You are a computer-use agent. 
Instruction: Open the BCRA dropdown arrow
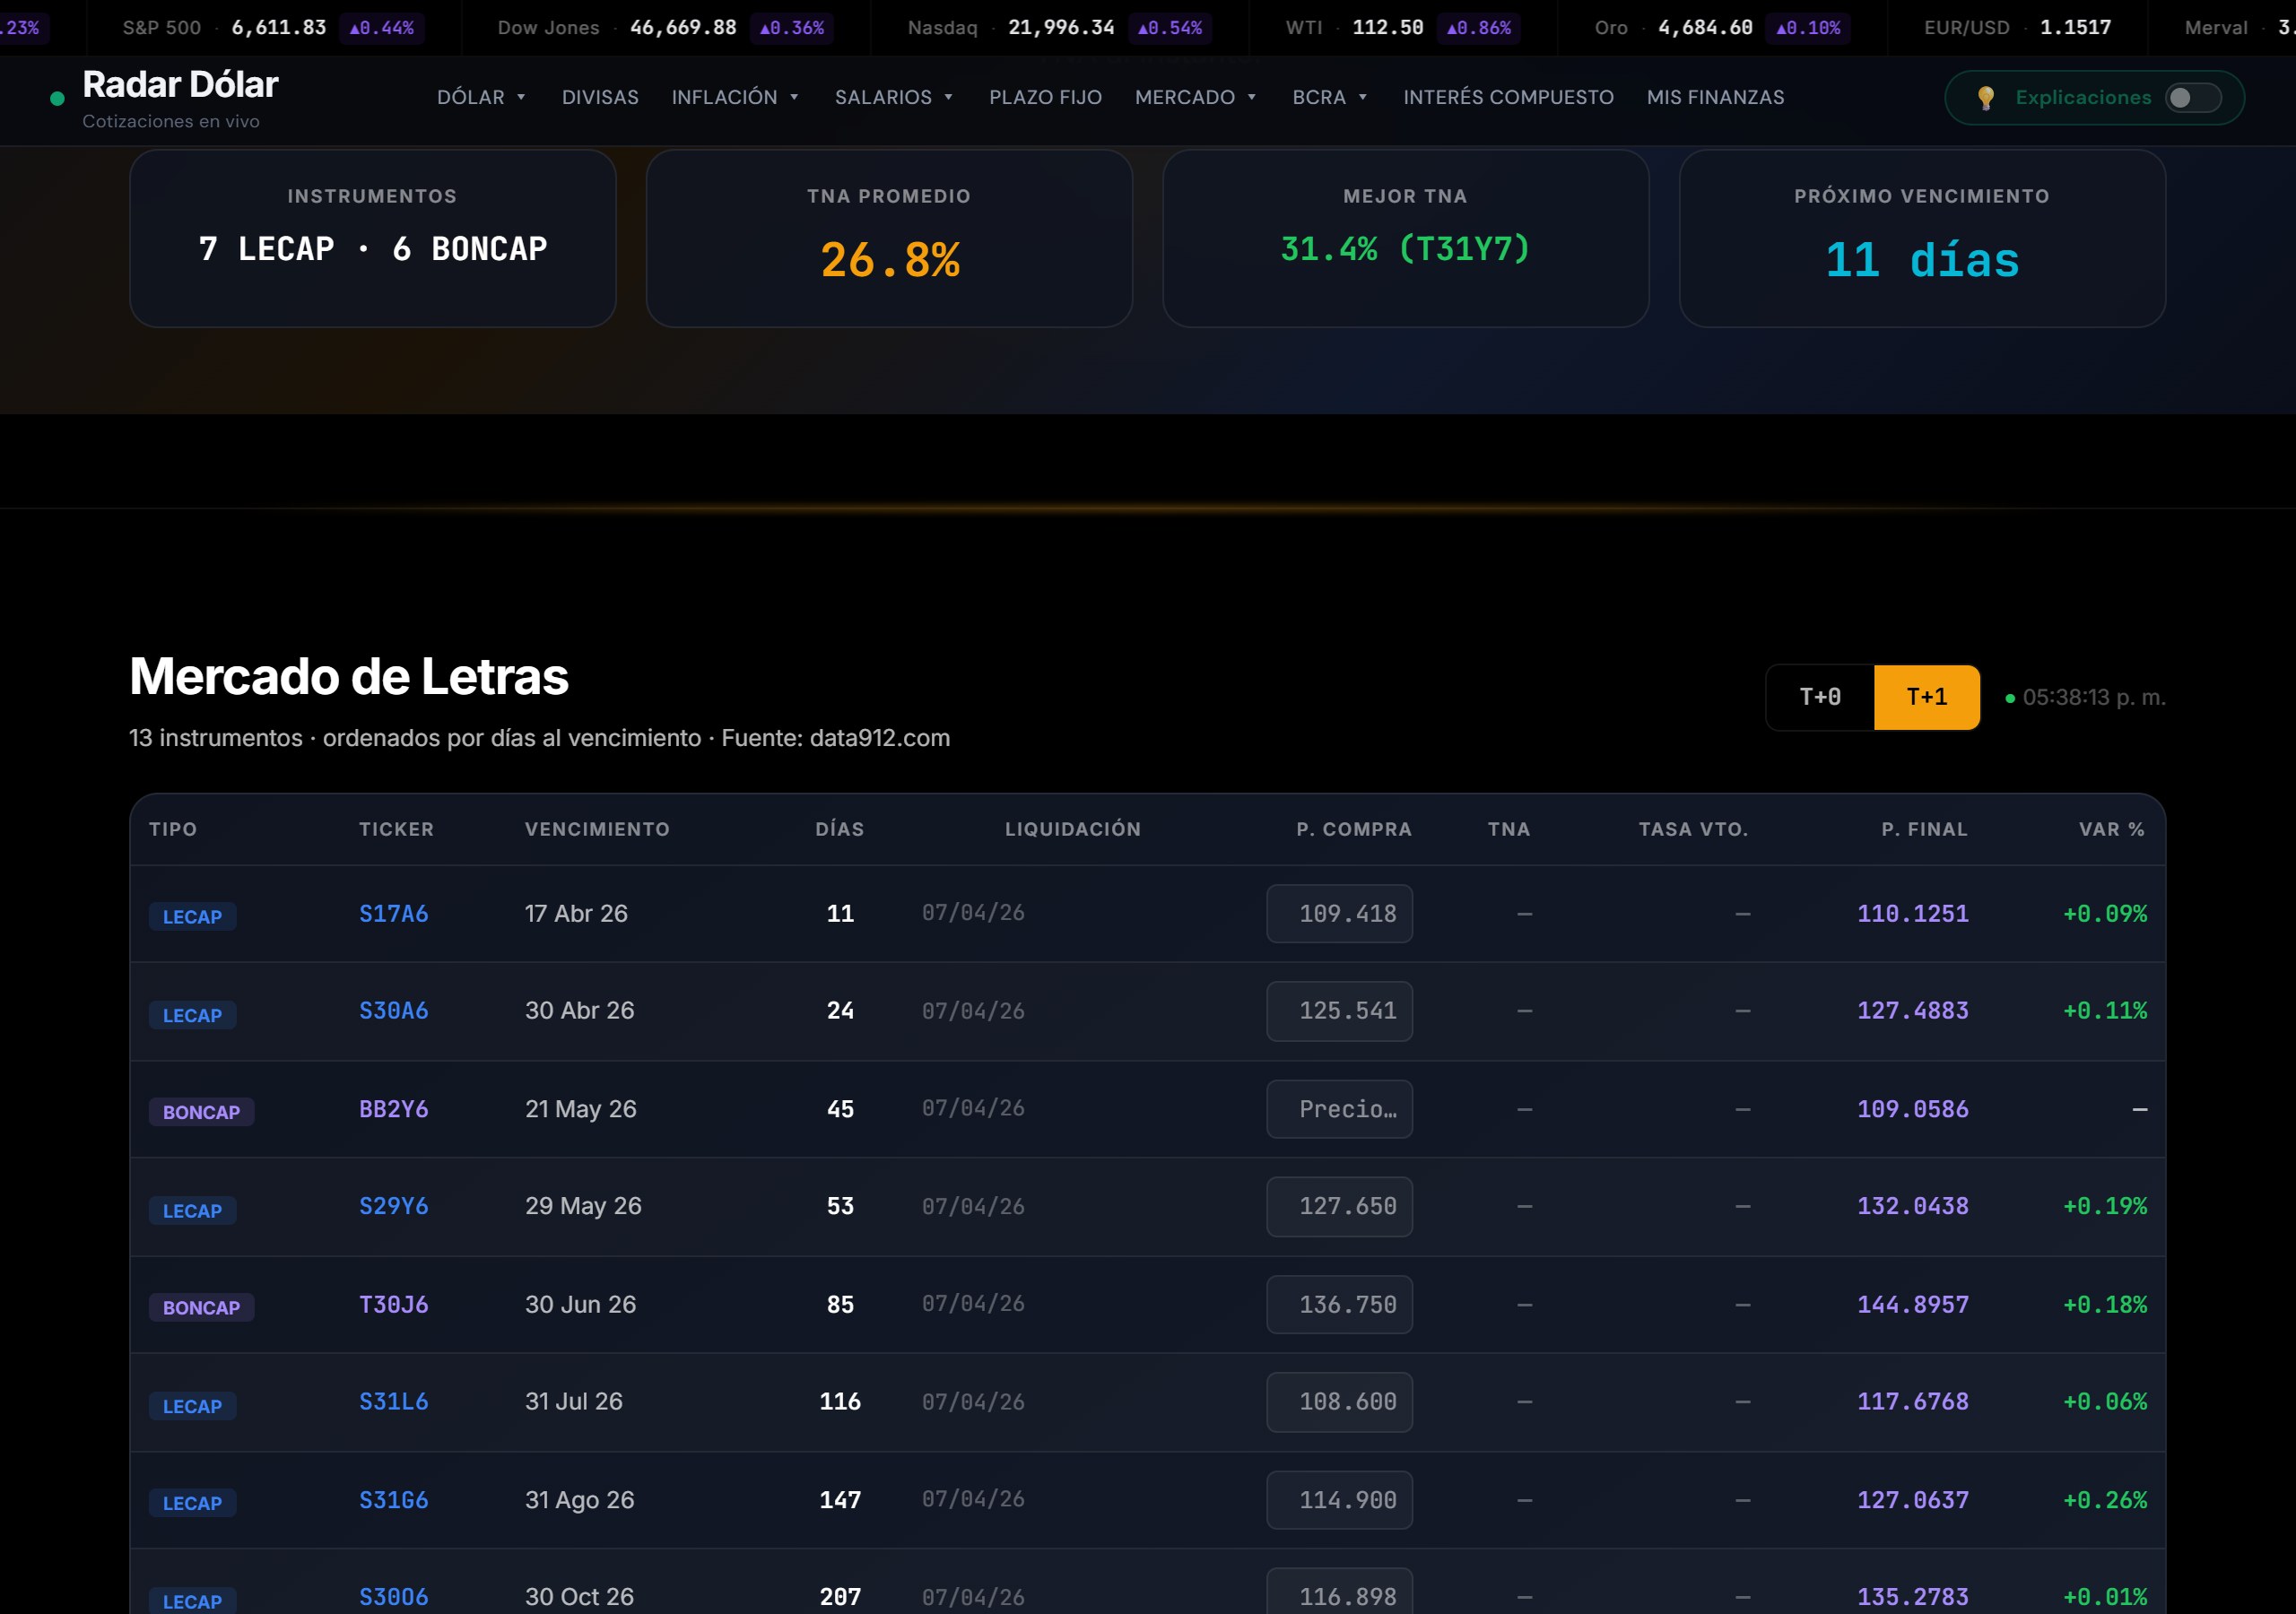[x=1362, y=97]
